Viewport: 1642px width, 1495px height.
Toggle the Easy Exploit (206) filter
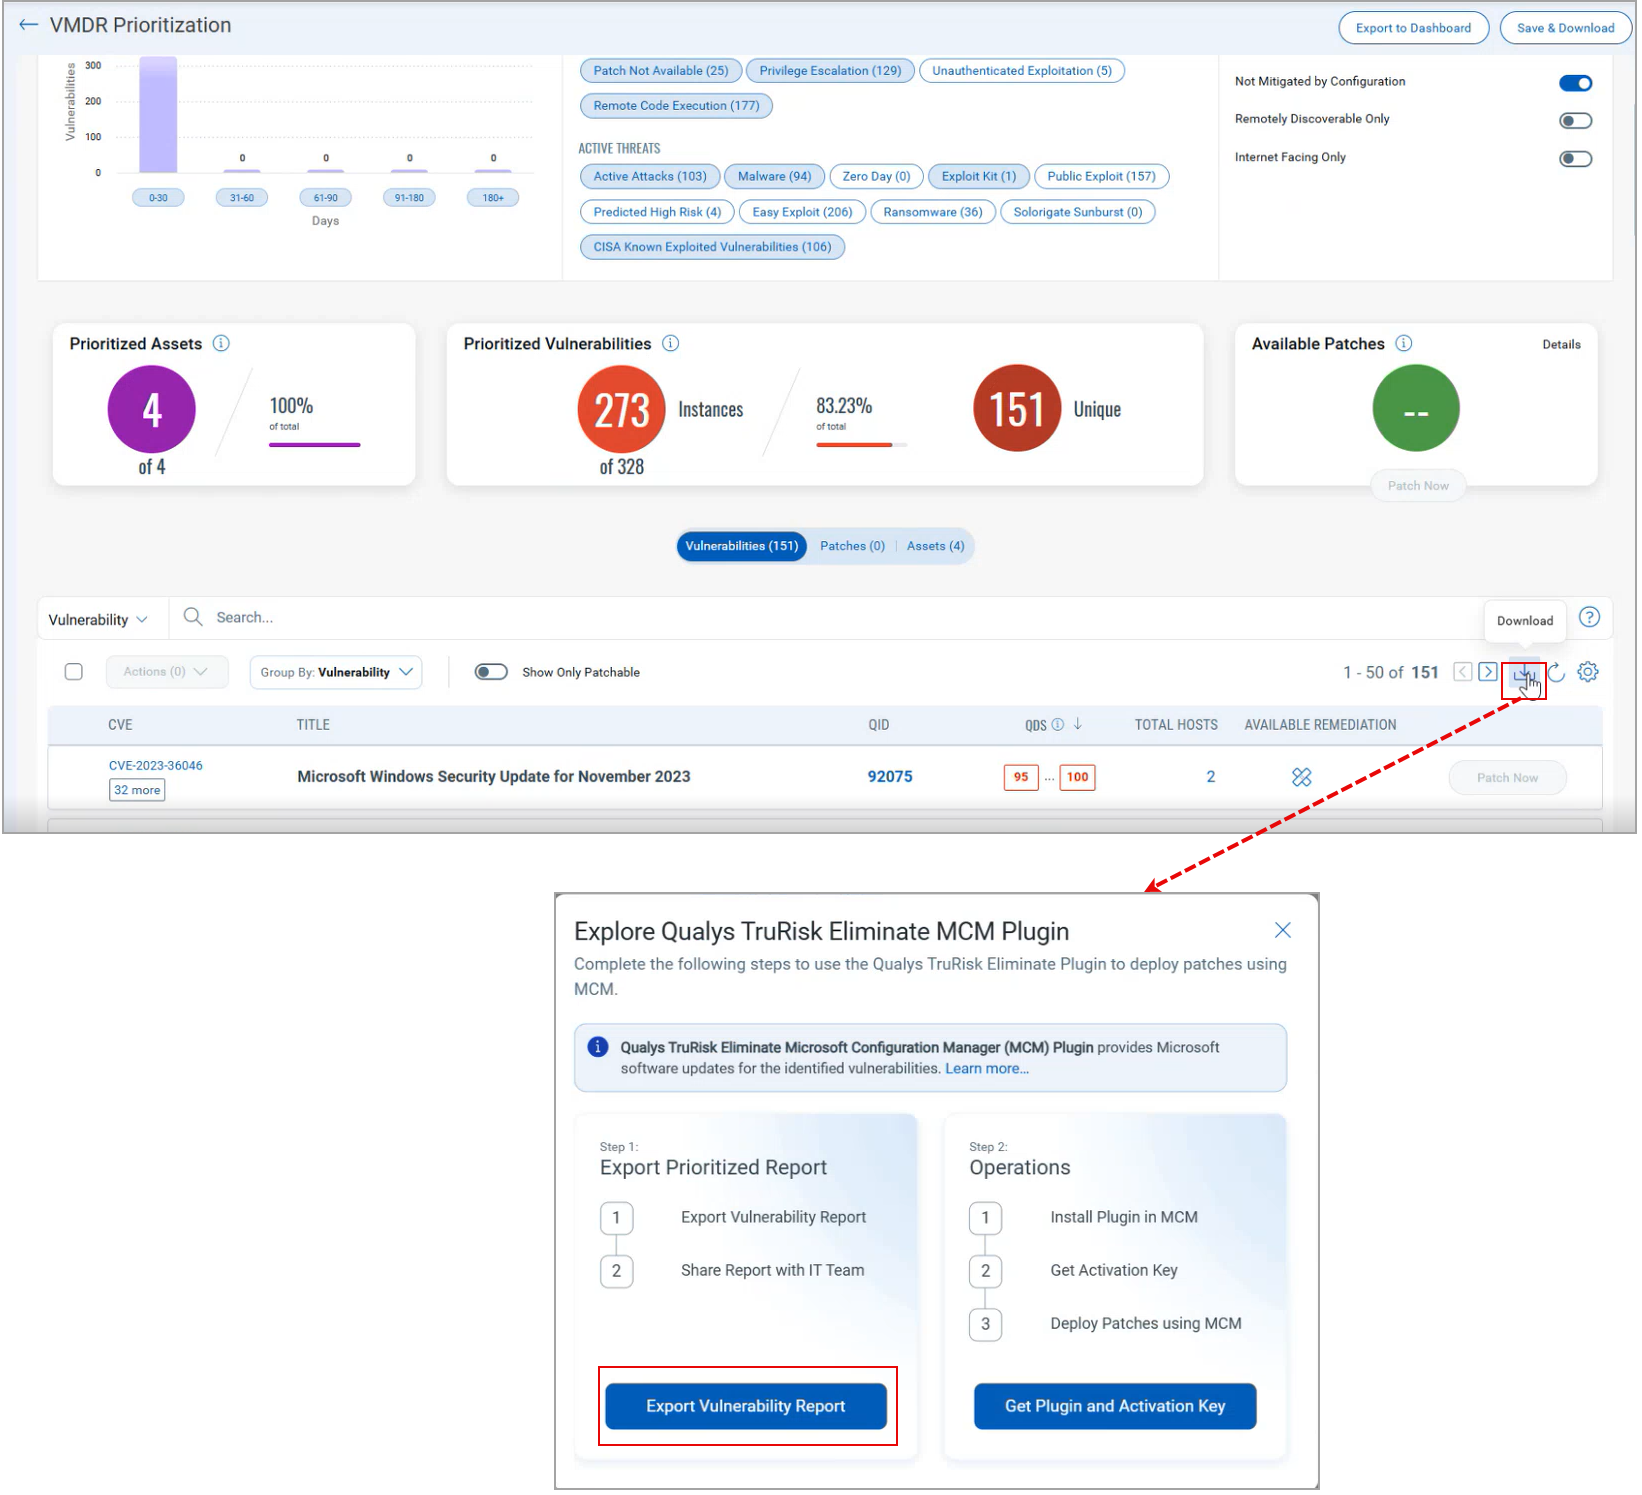coord(802,212)
